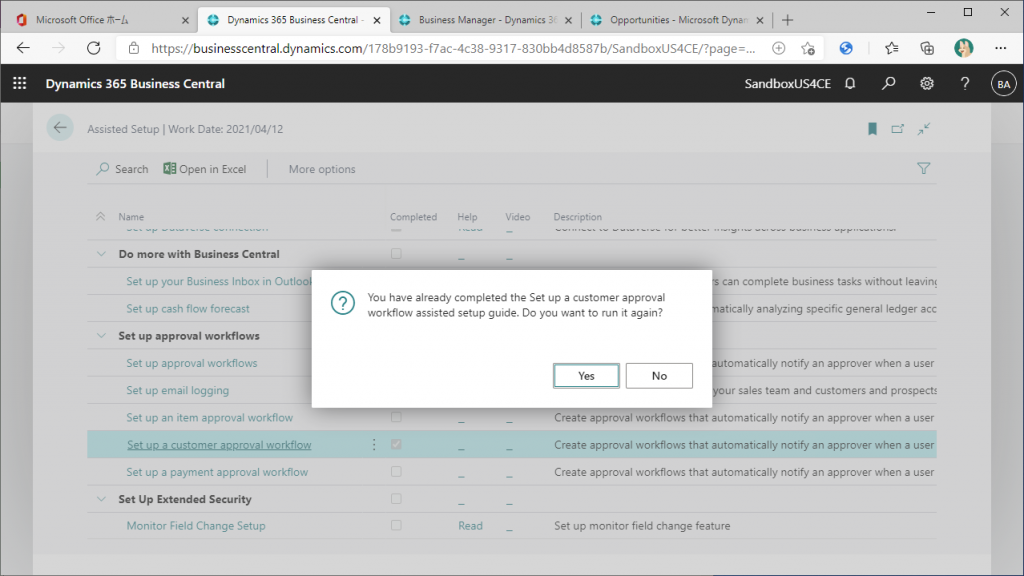Open Set up your Business Inbox in Outlook
This screenshot has height=576, width=1024.
[219, 281]
